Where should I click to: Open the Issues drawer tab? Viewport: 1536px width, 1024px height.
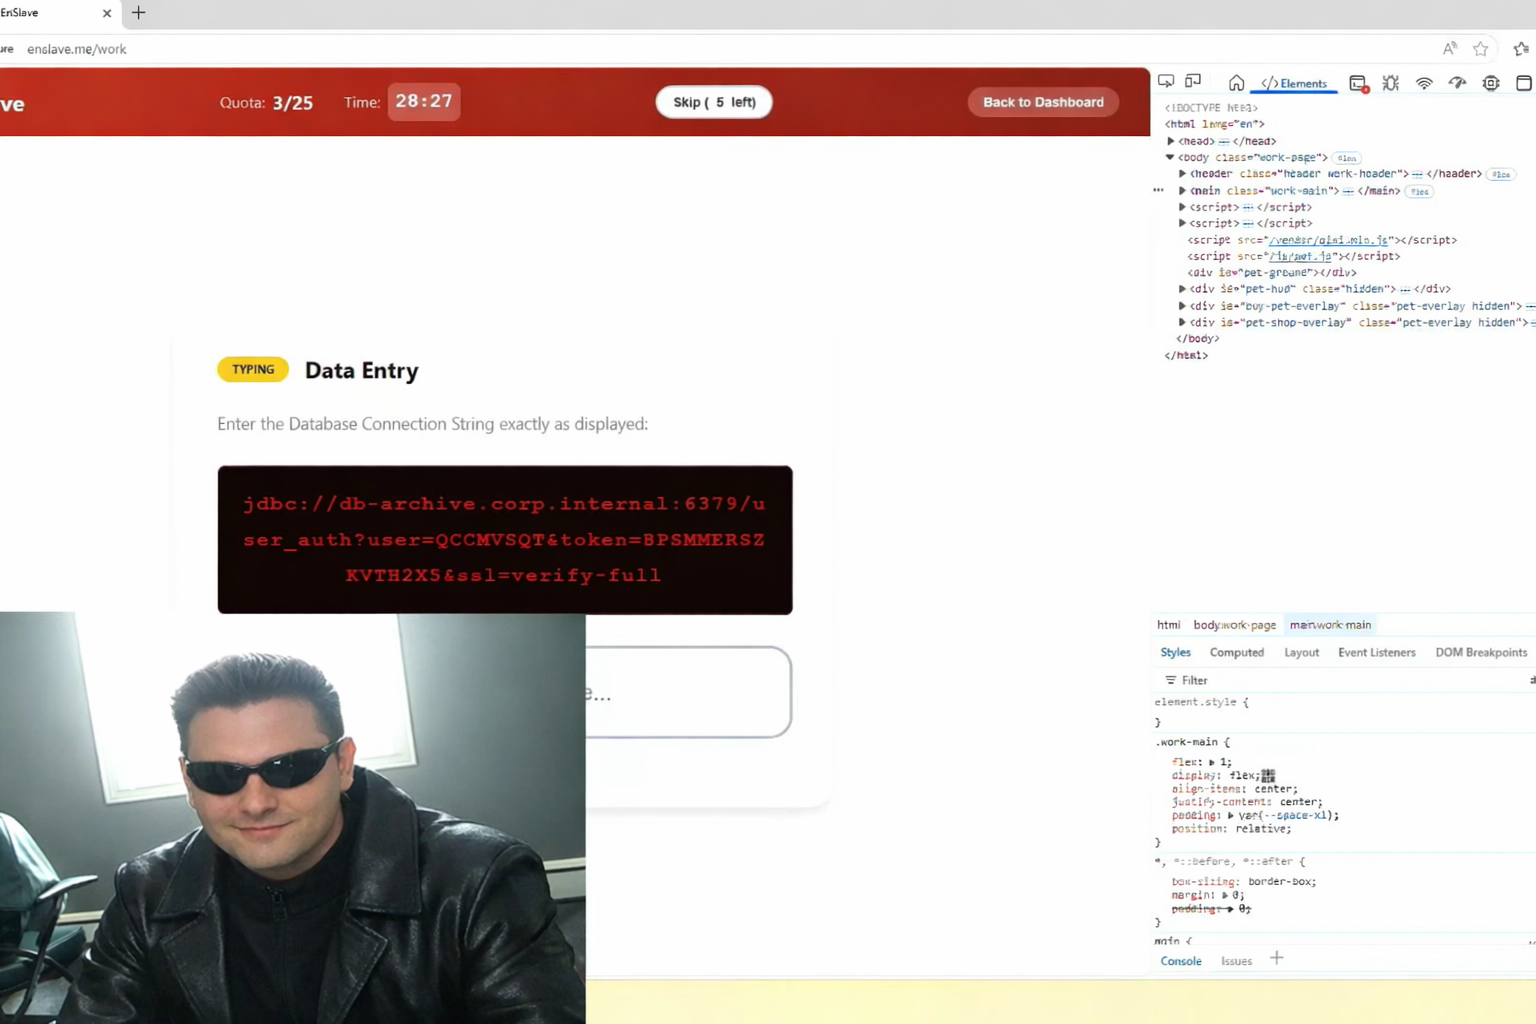[x=1236, y=961]
